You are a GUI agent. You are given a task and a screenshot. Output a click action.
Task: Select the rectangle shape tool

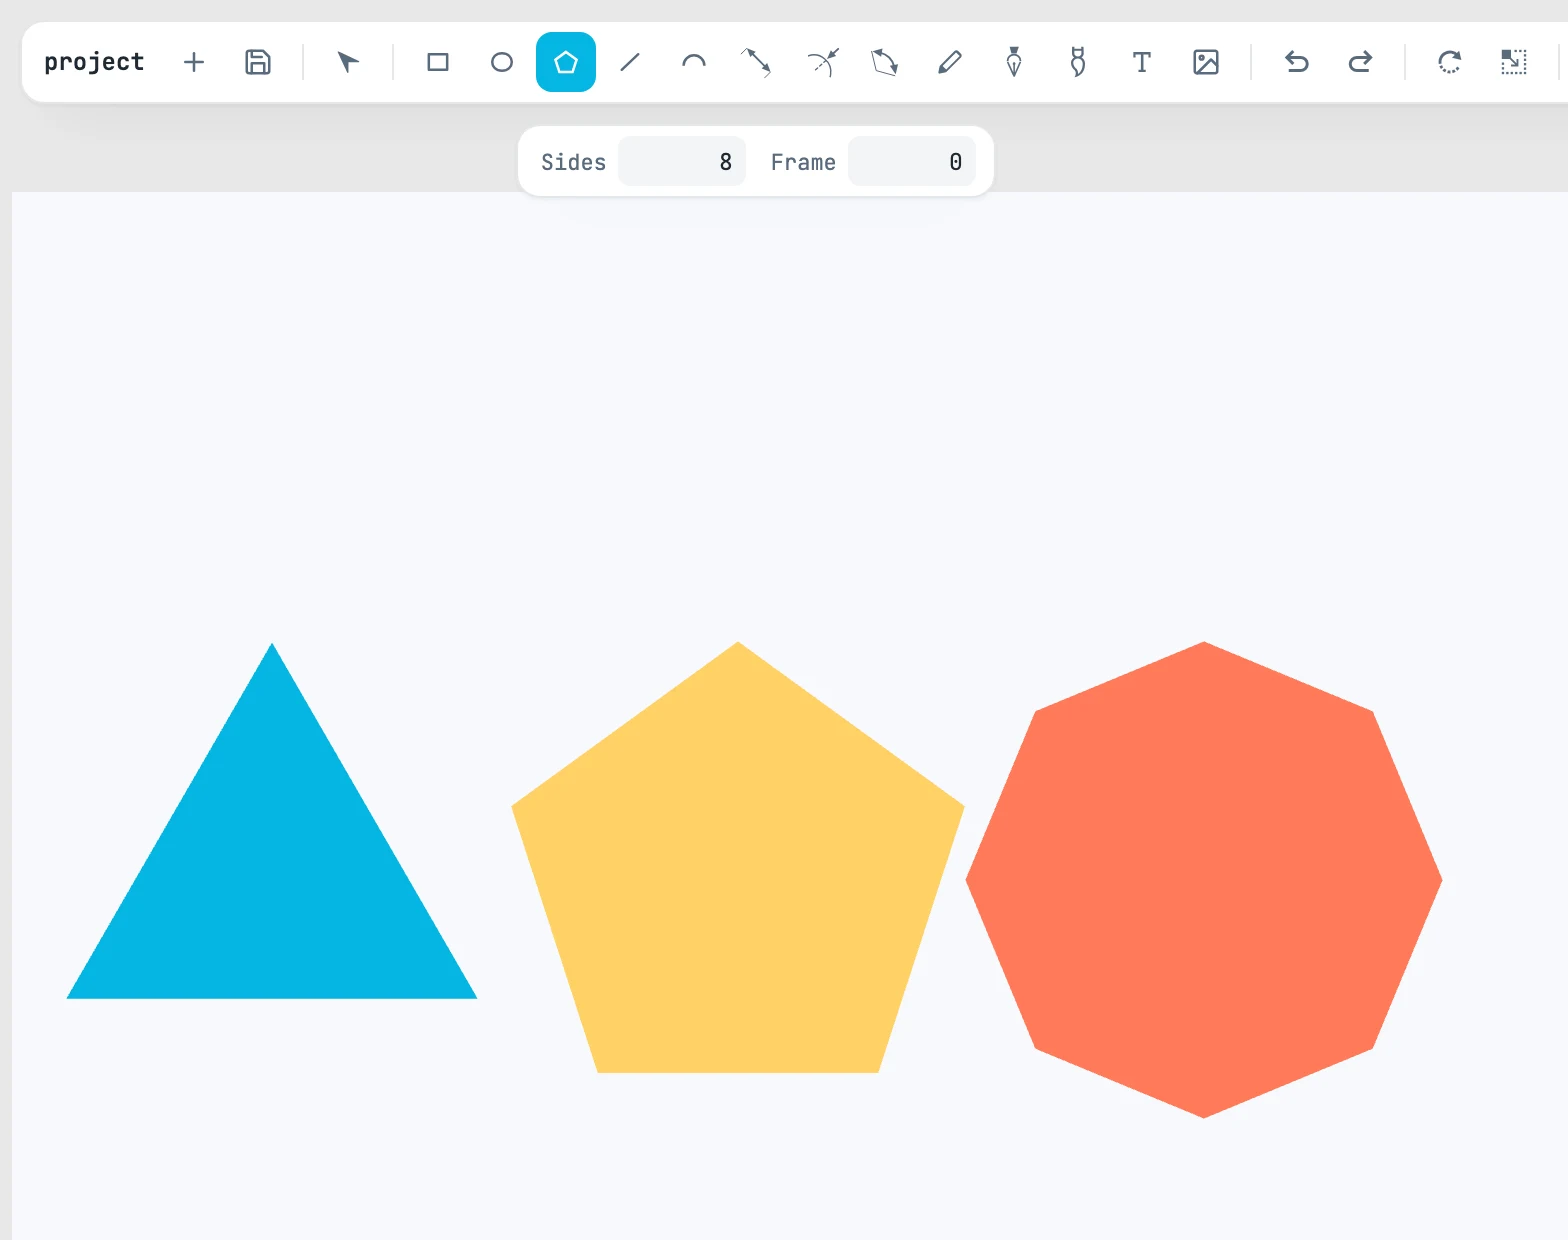[438, 62]
